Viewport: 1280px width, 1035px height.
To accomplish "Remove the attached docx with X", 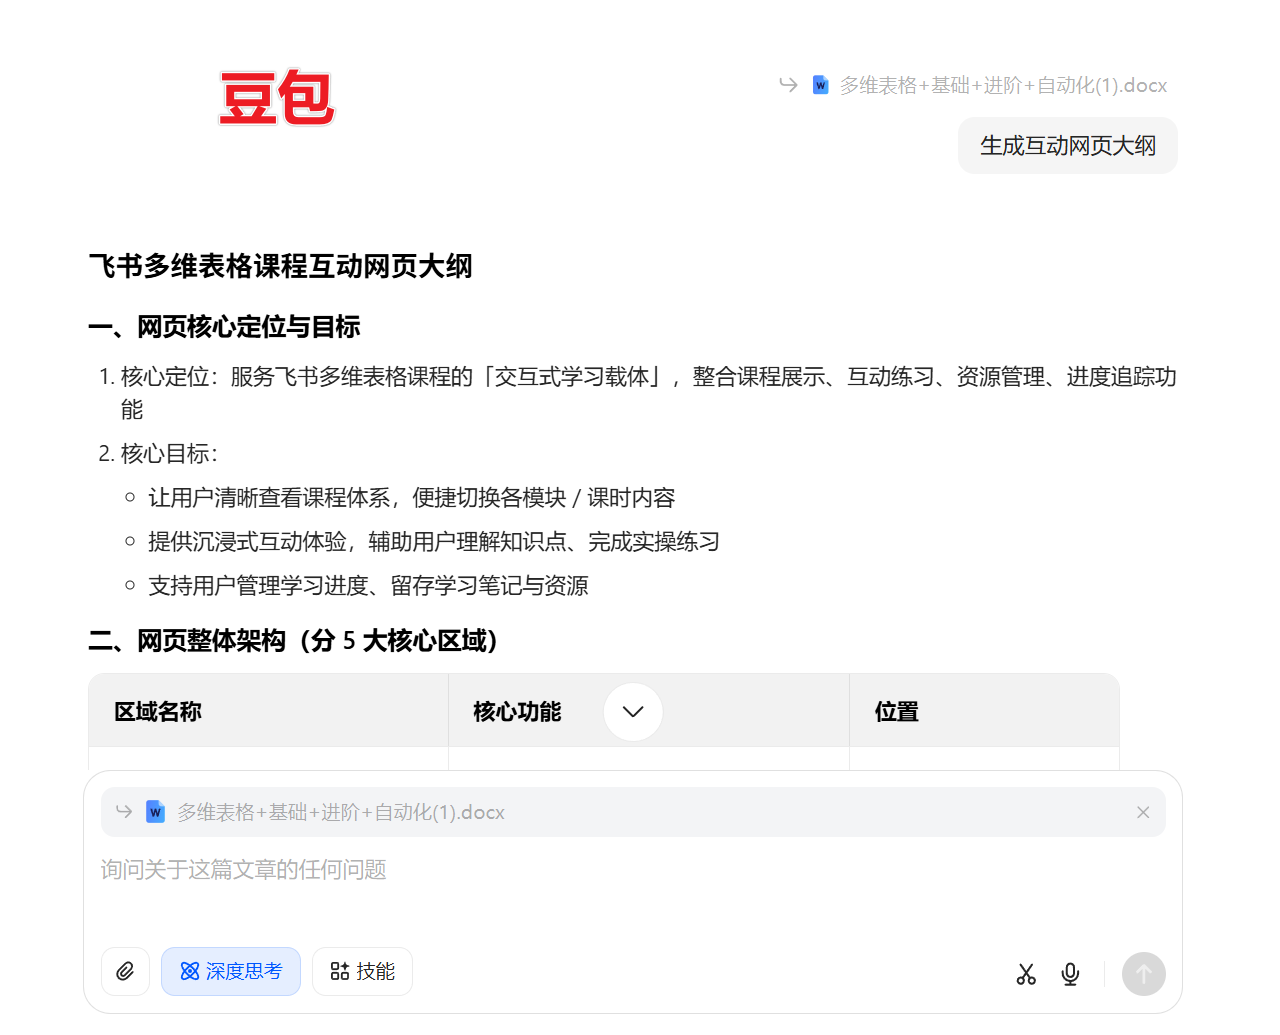I will tap(1143, 812).
